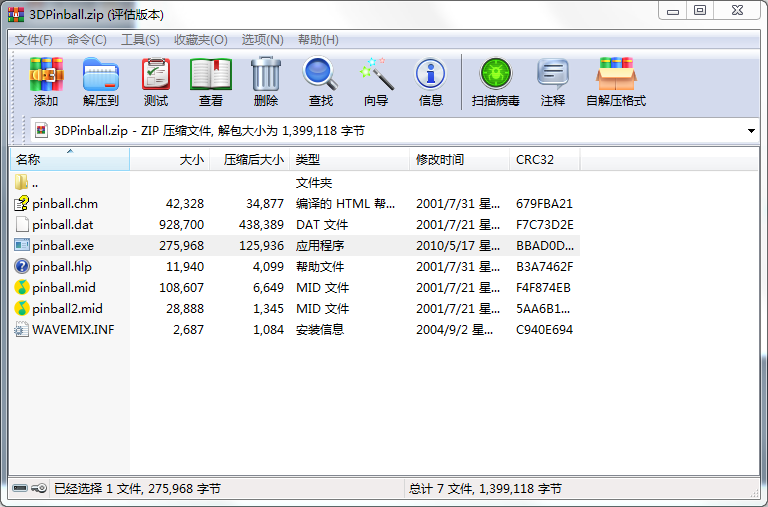
Task: Open the 向导 (Wizard) wand icon
Action: click(376, 74)
